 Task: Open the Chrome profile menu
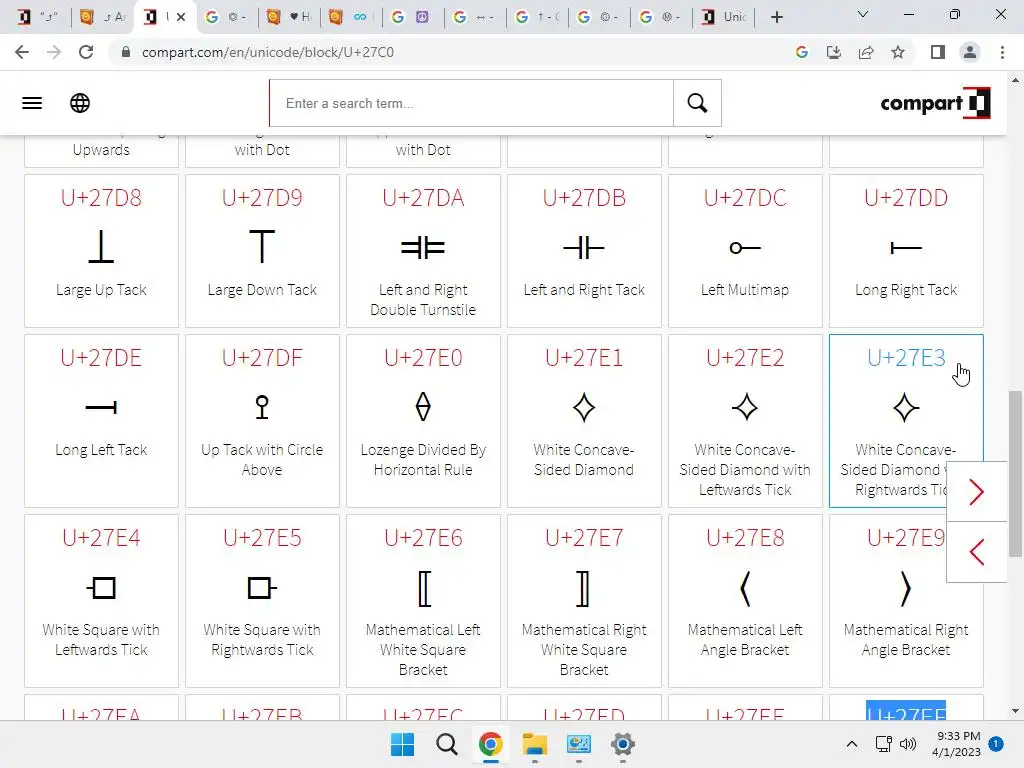coord(970,52)
